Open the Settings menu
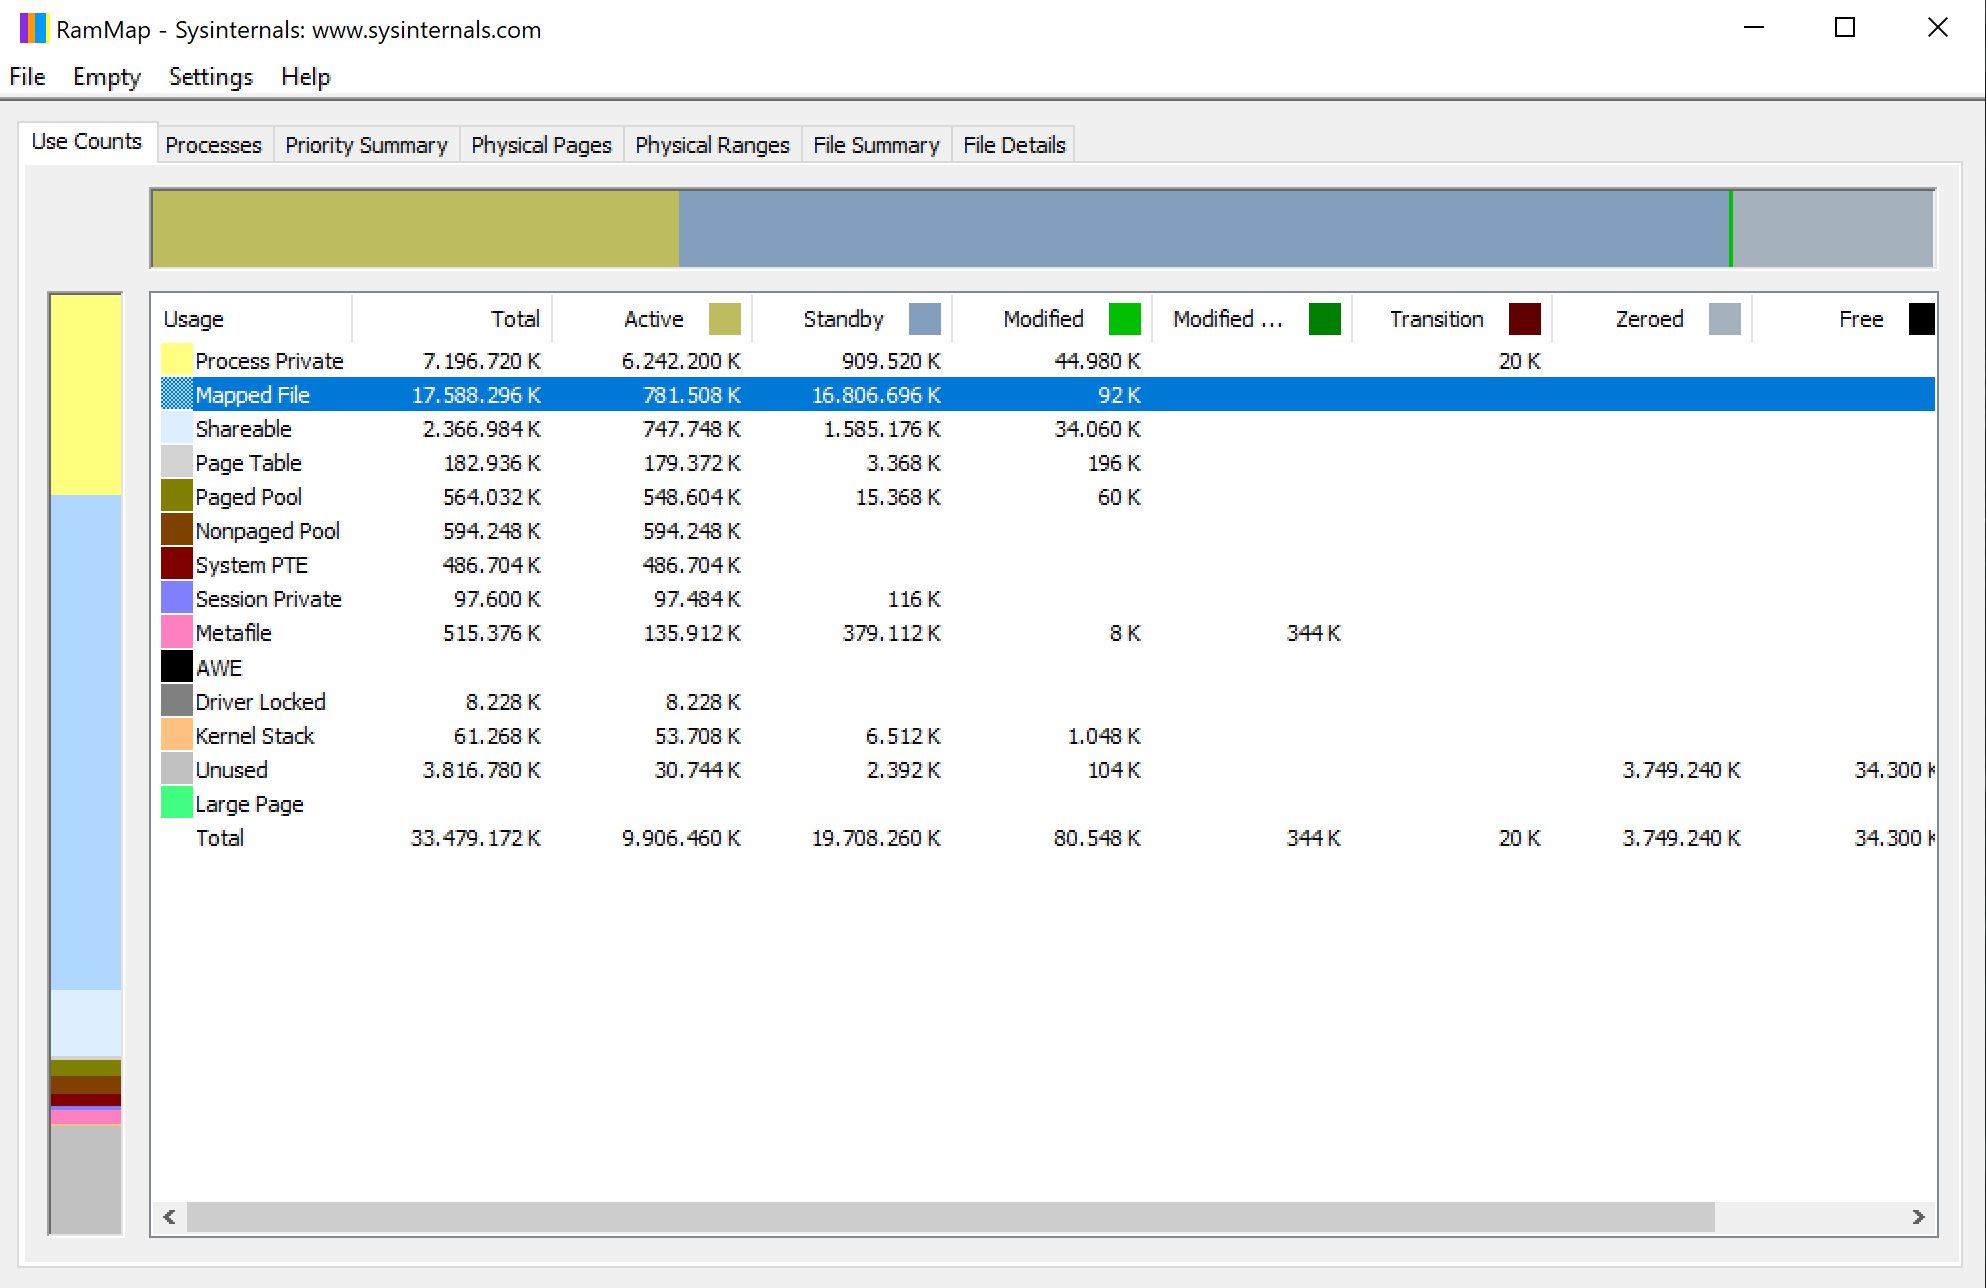Image resolution: width=1986 pixels, height=1288 pixels. (210, 77)
